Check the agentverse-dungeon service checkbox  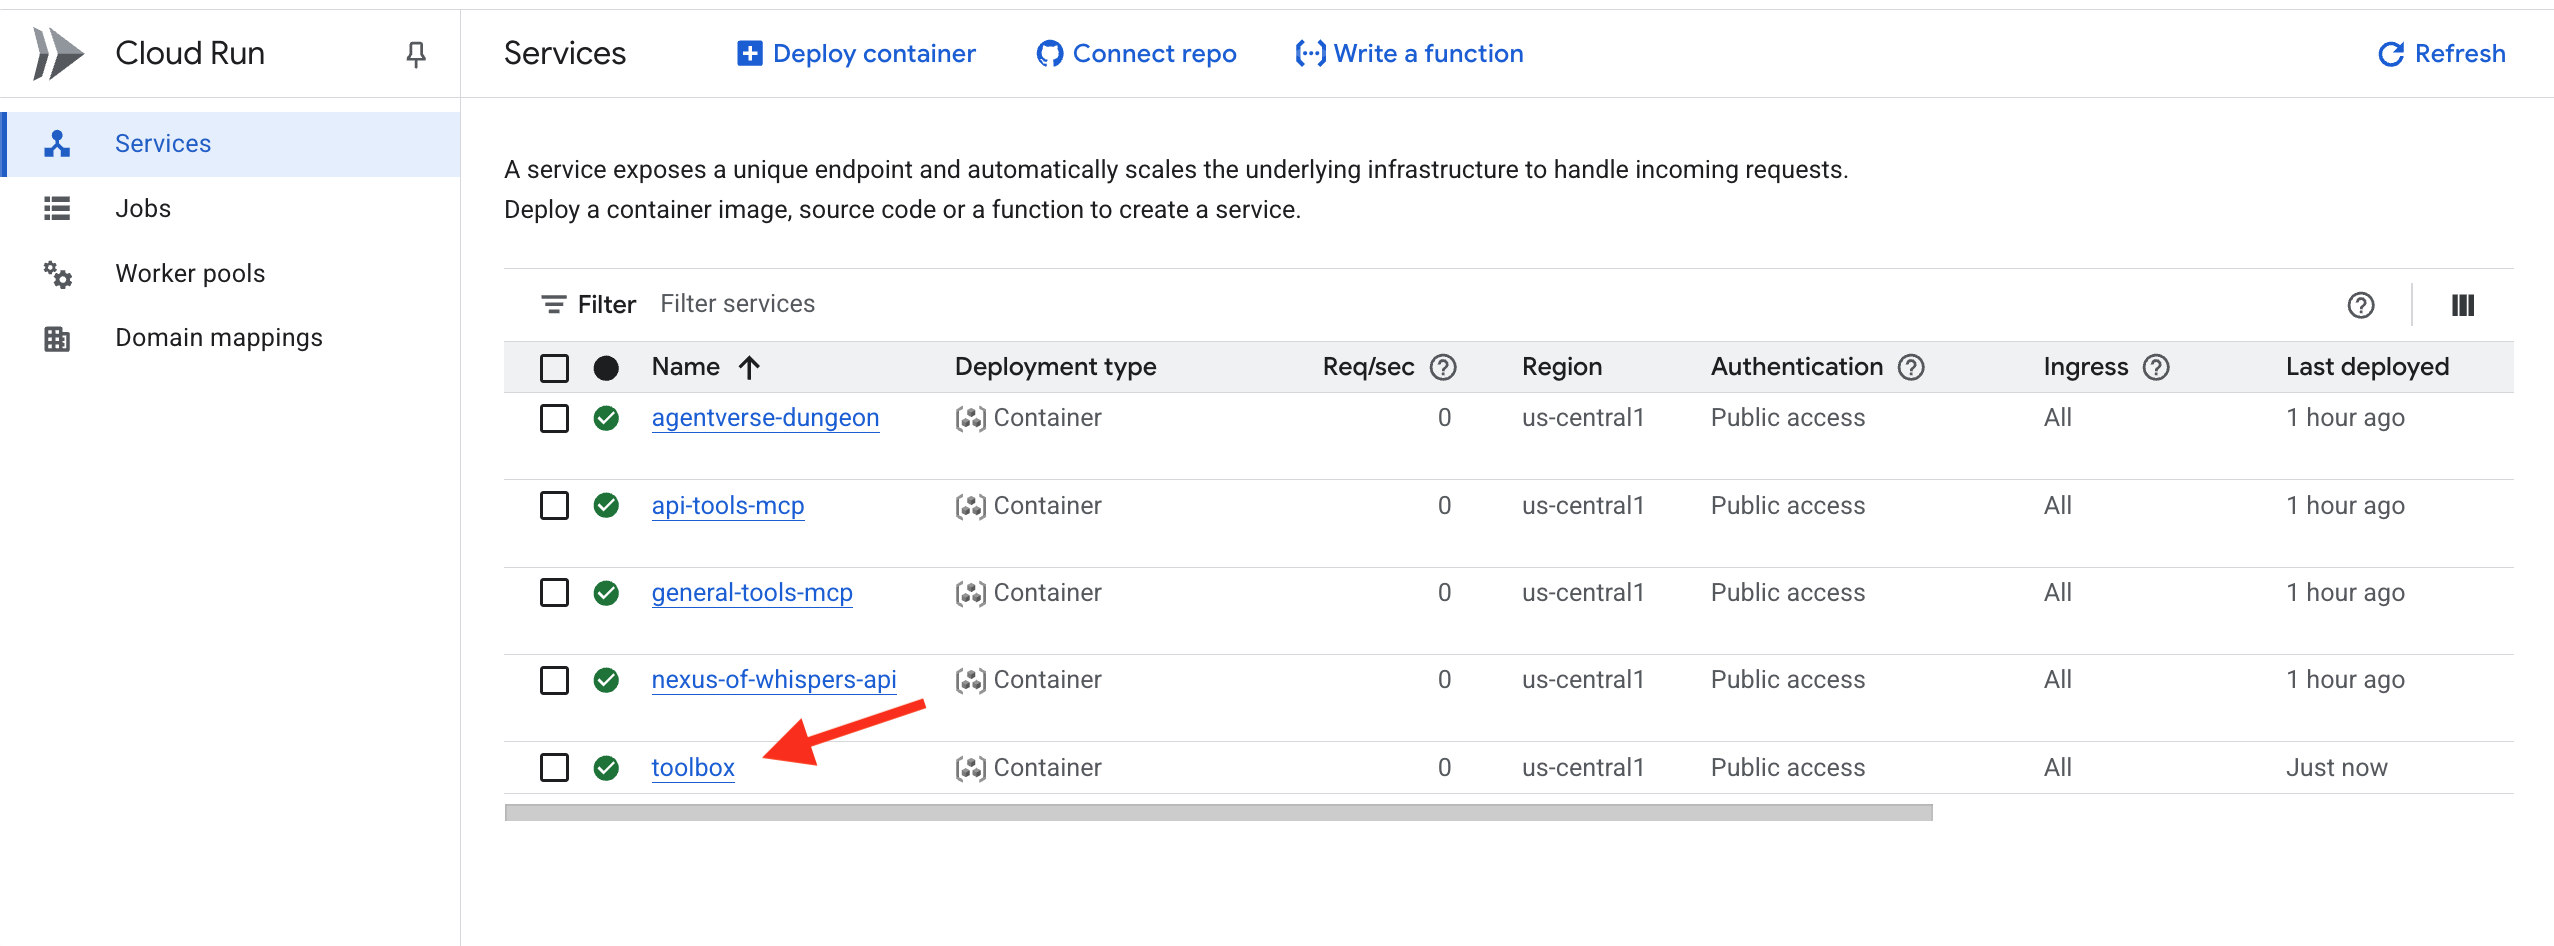tap(554, 418)
